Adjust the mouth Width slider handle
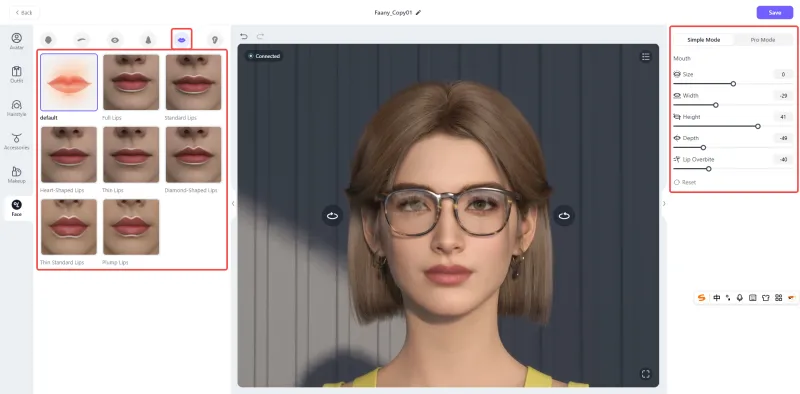The width and height of the screenshot is (800, 394). pyautogui.click(x=716, y=105)
